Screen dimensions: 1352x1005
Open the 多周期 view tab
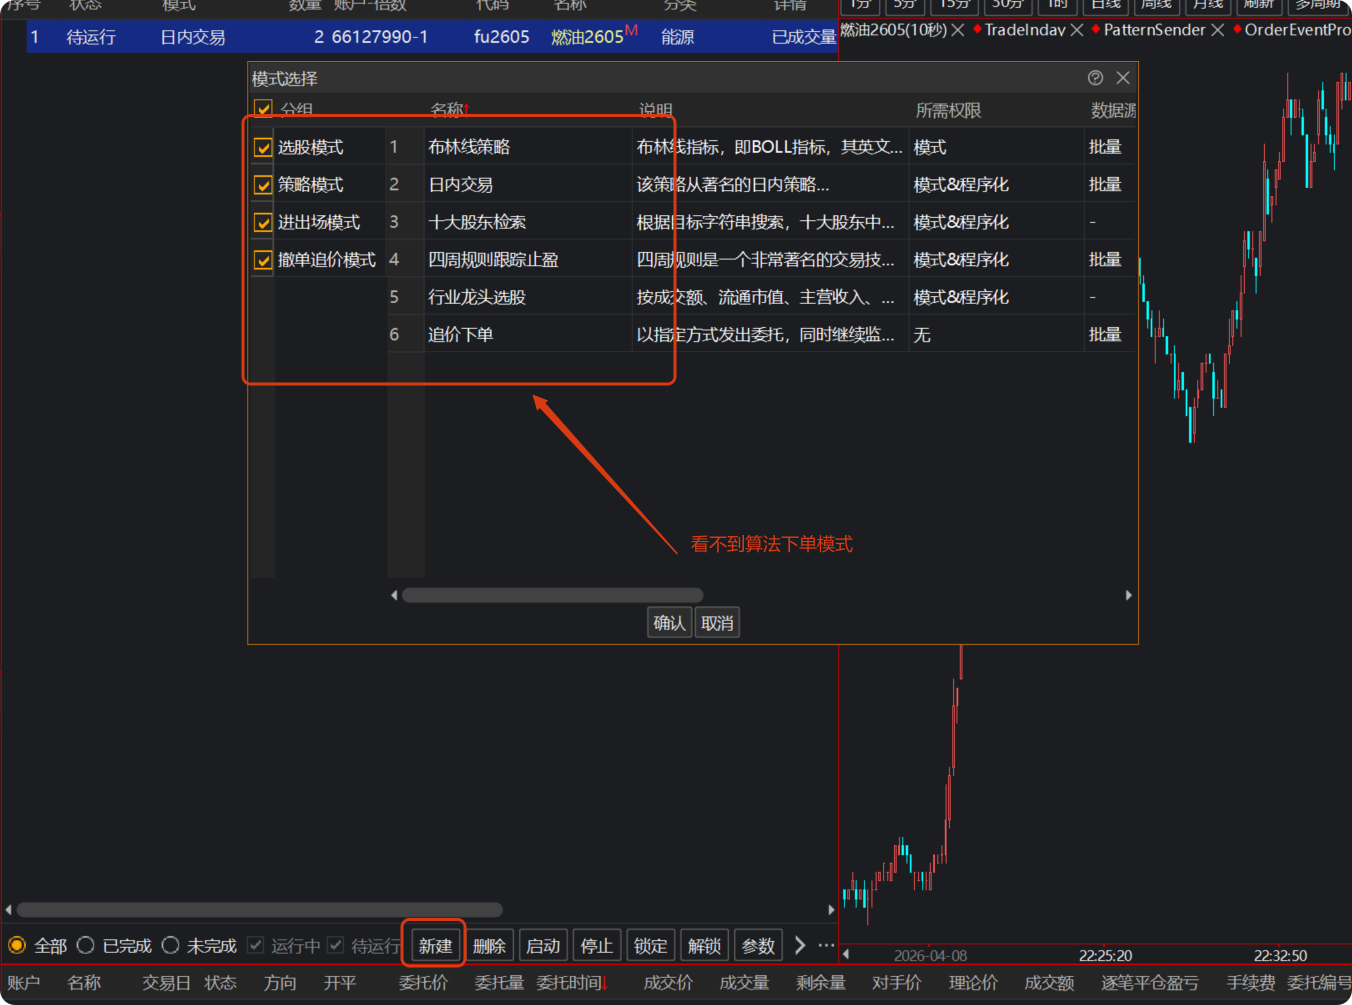[1317, 5]
